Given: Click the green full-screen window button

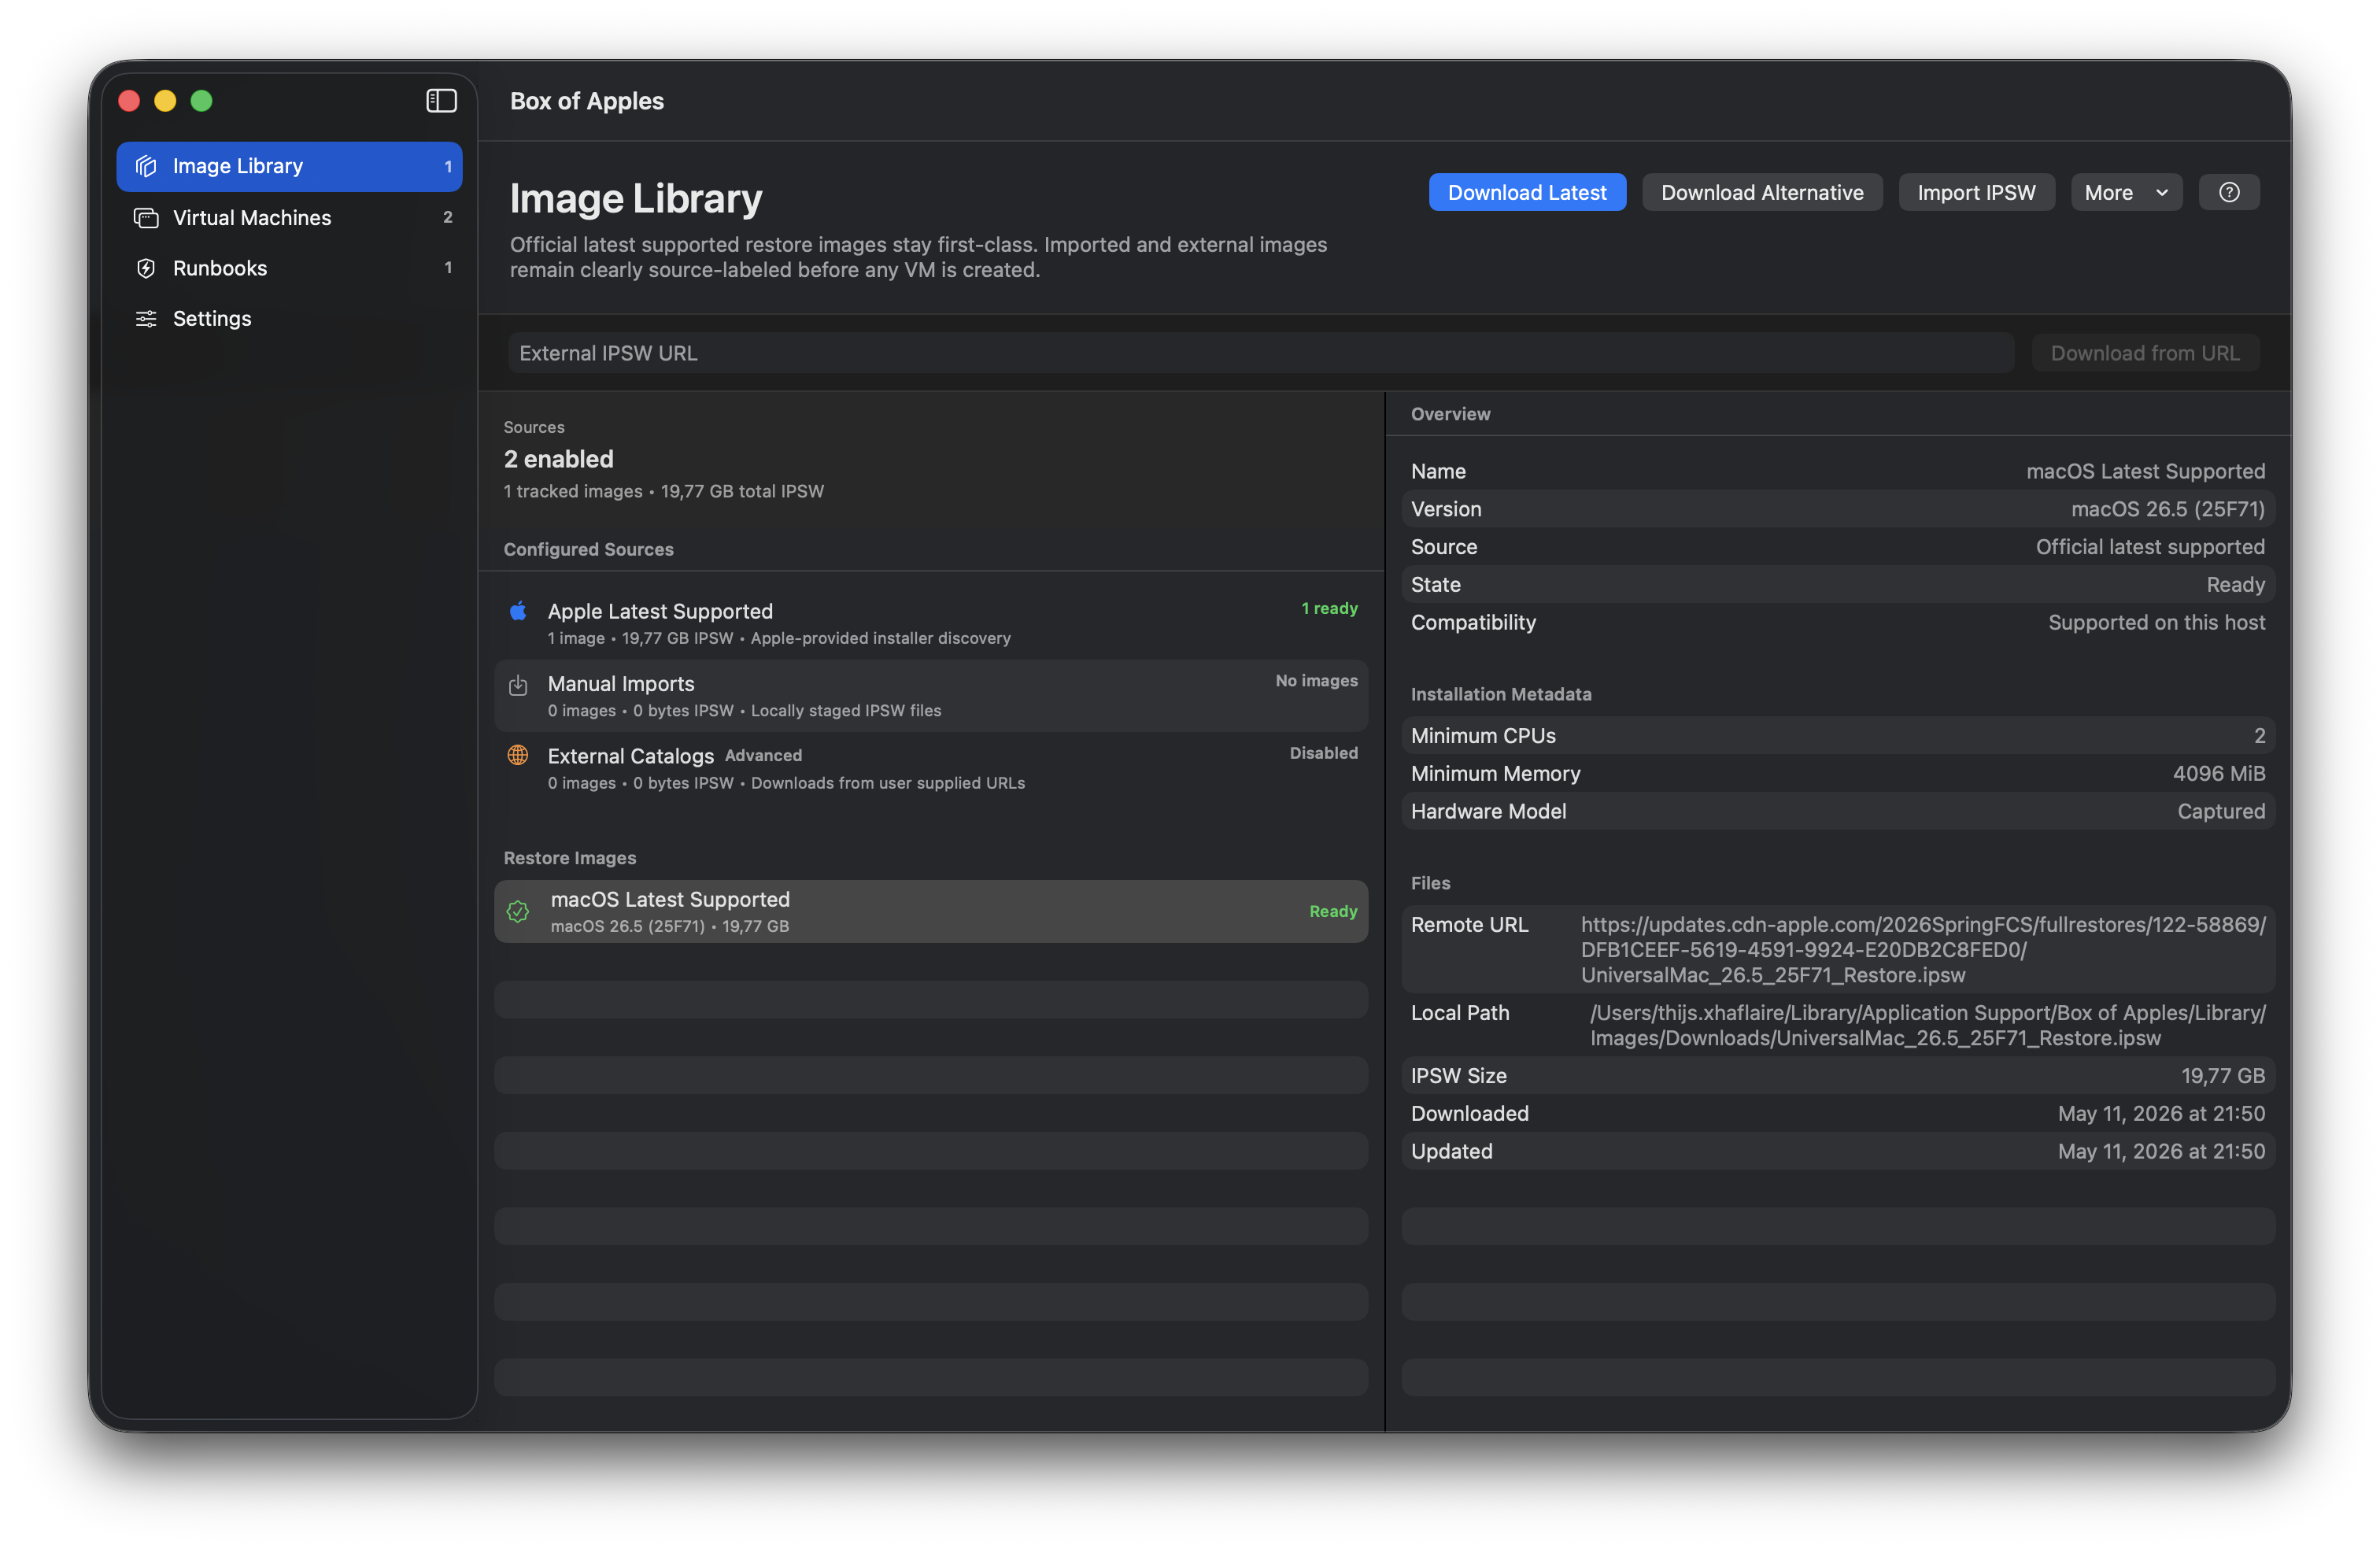Looking at the screenshot, I should click(201, 101).
